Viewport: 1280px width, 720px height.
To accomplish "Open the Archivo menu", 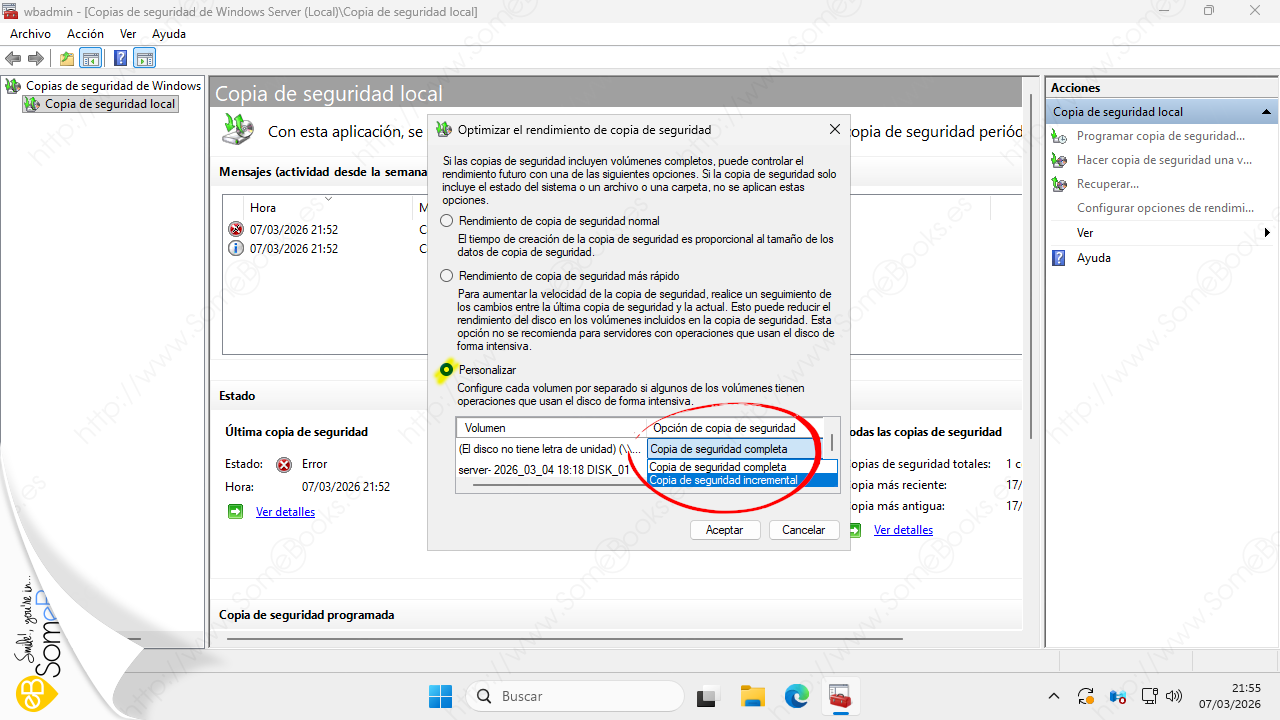I will [x=30, y=34].
